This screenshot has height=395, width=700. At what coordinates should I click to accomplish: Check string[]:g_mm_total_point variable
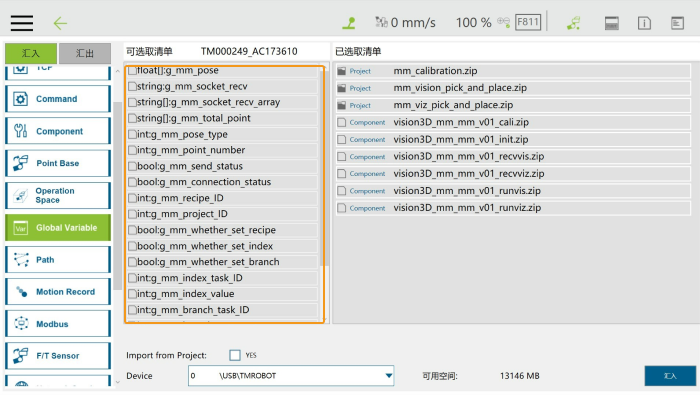[132, 118]
